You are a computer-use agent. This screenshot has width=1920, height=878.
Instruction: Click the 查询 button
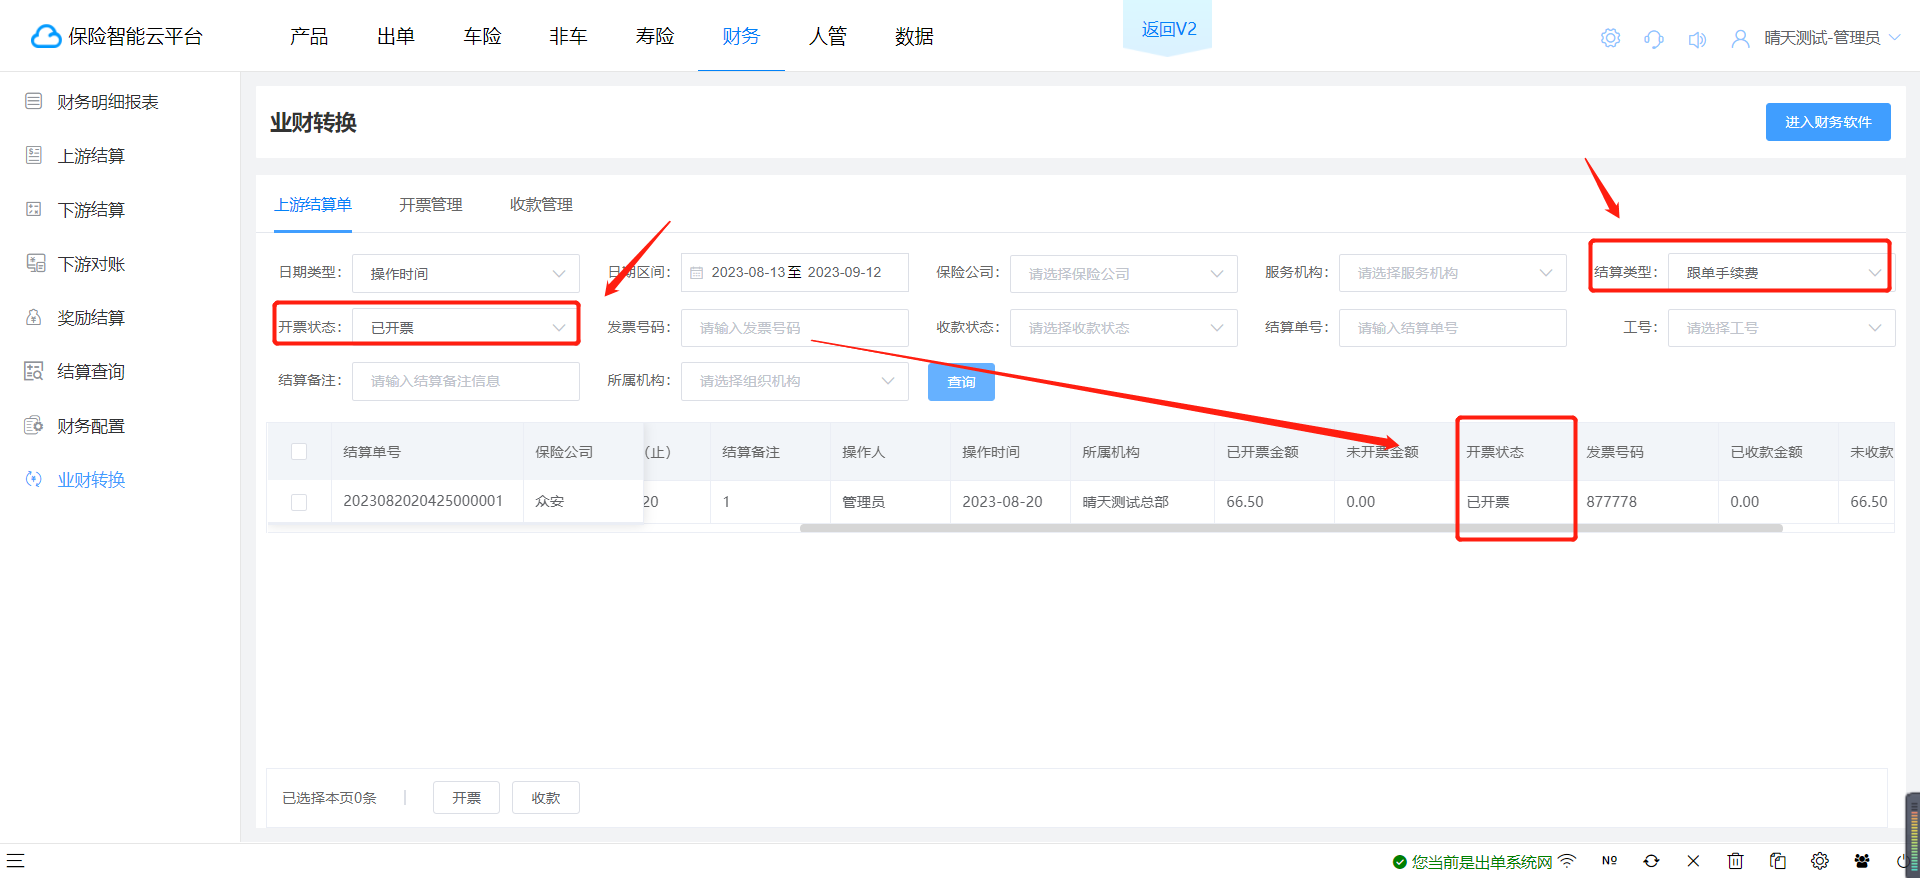(x=961, y=382)
